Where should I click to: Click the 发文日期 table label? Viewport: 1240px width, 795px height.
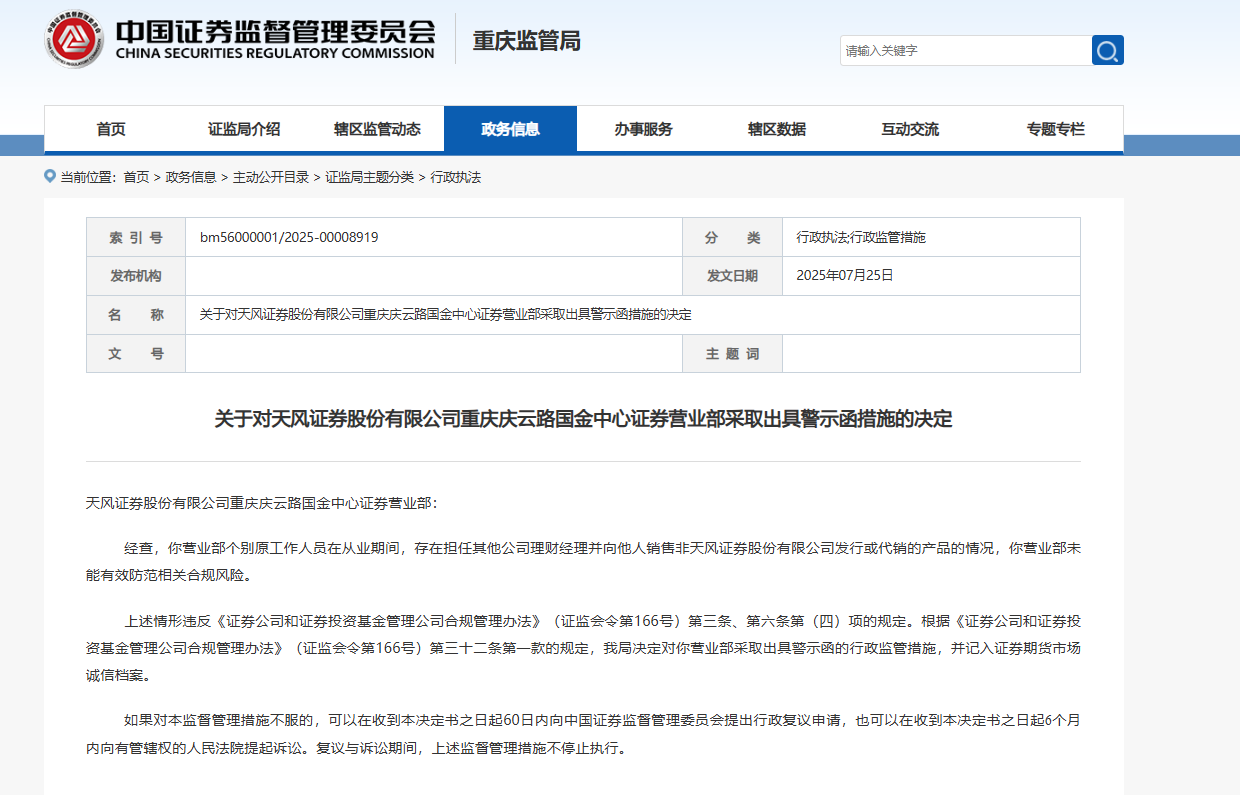732,276
